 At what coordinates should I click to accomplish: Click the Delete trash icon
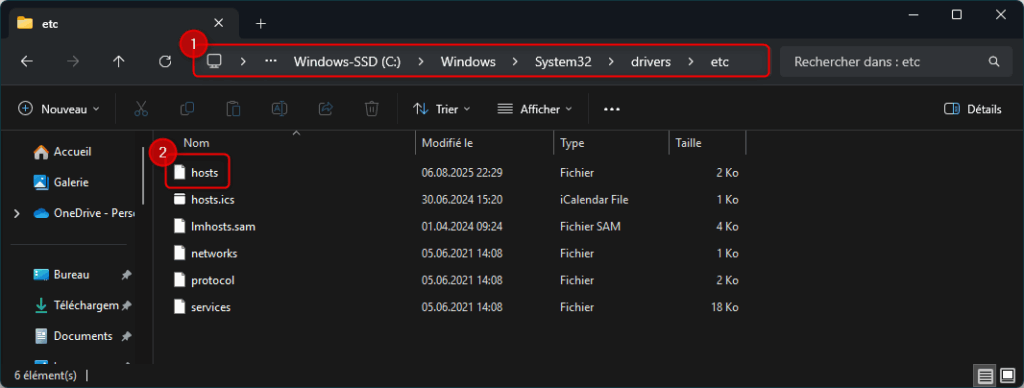click(x=372, y=109)
